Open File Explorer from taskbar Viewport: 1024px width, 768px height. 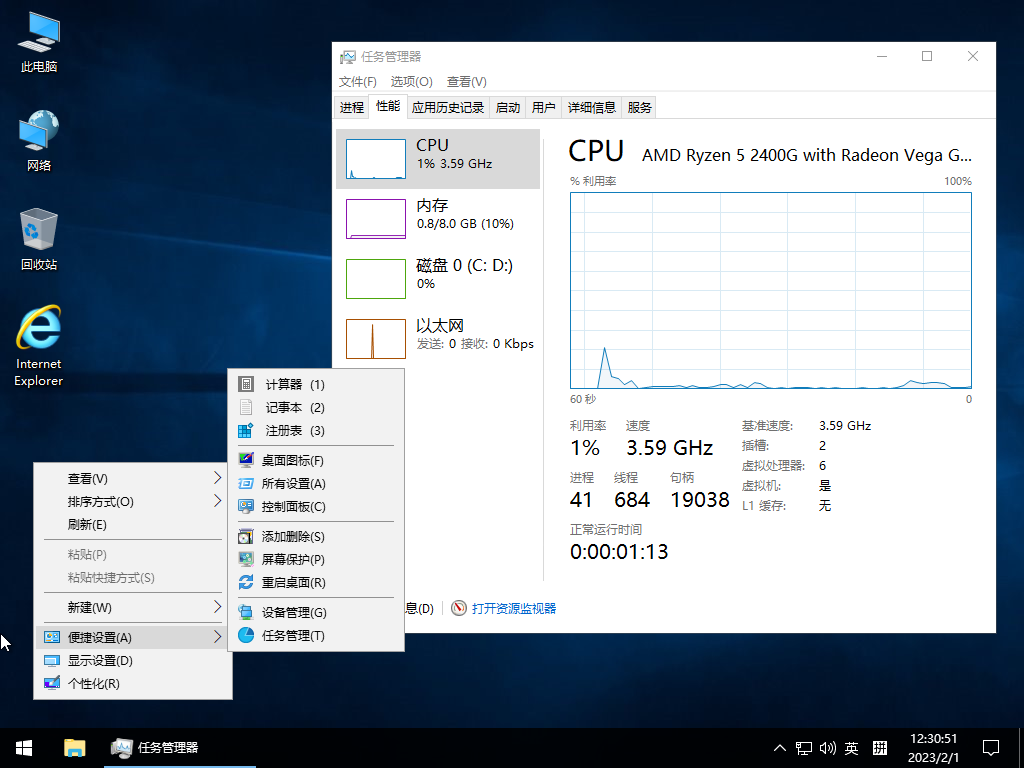75,747
